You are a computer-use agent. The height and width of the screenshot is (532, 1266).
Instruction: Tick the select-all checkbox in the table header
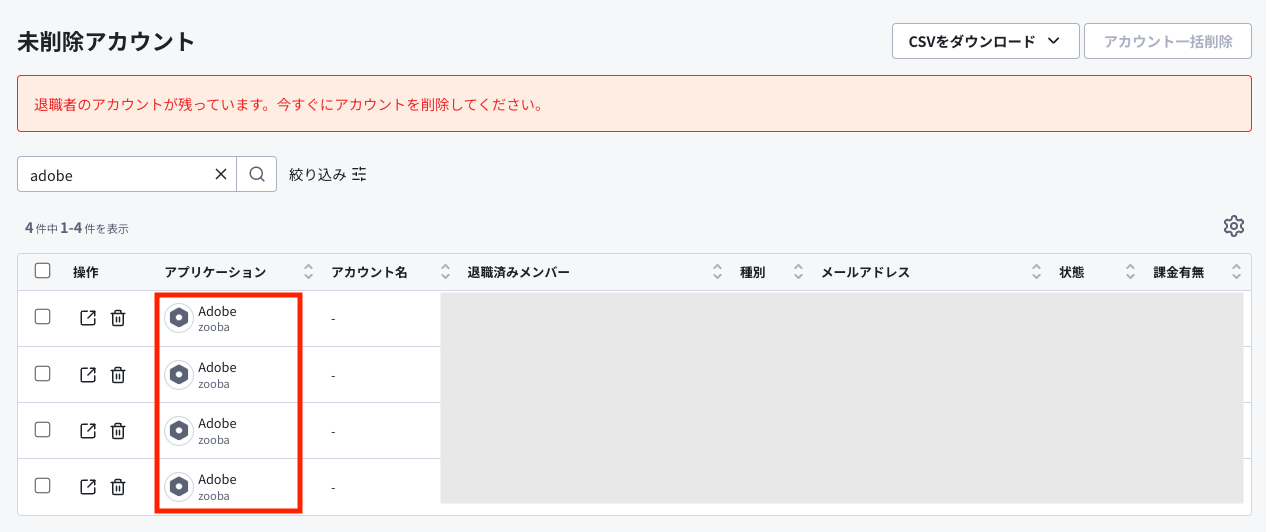coord(42,270)
